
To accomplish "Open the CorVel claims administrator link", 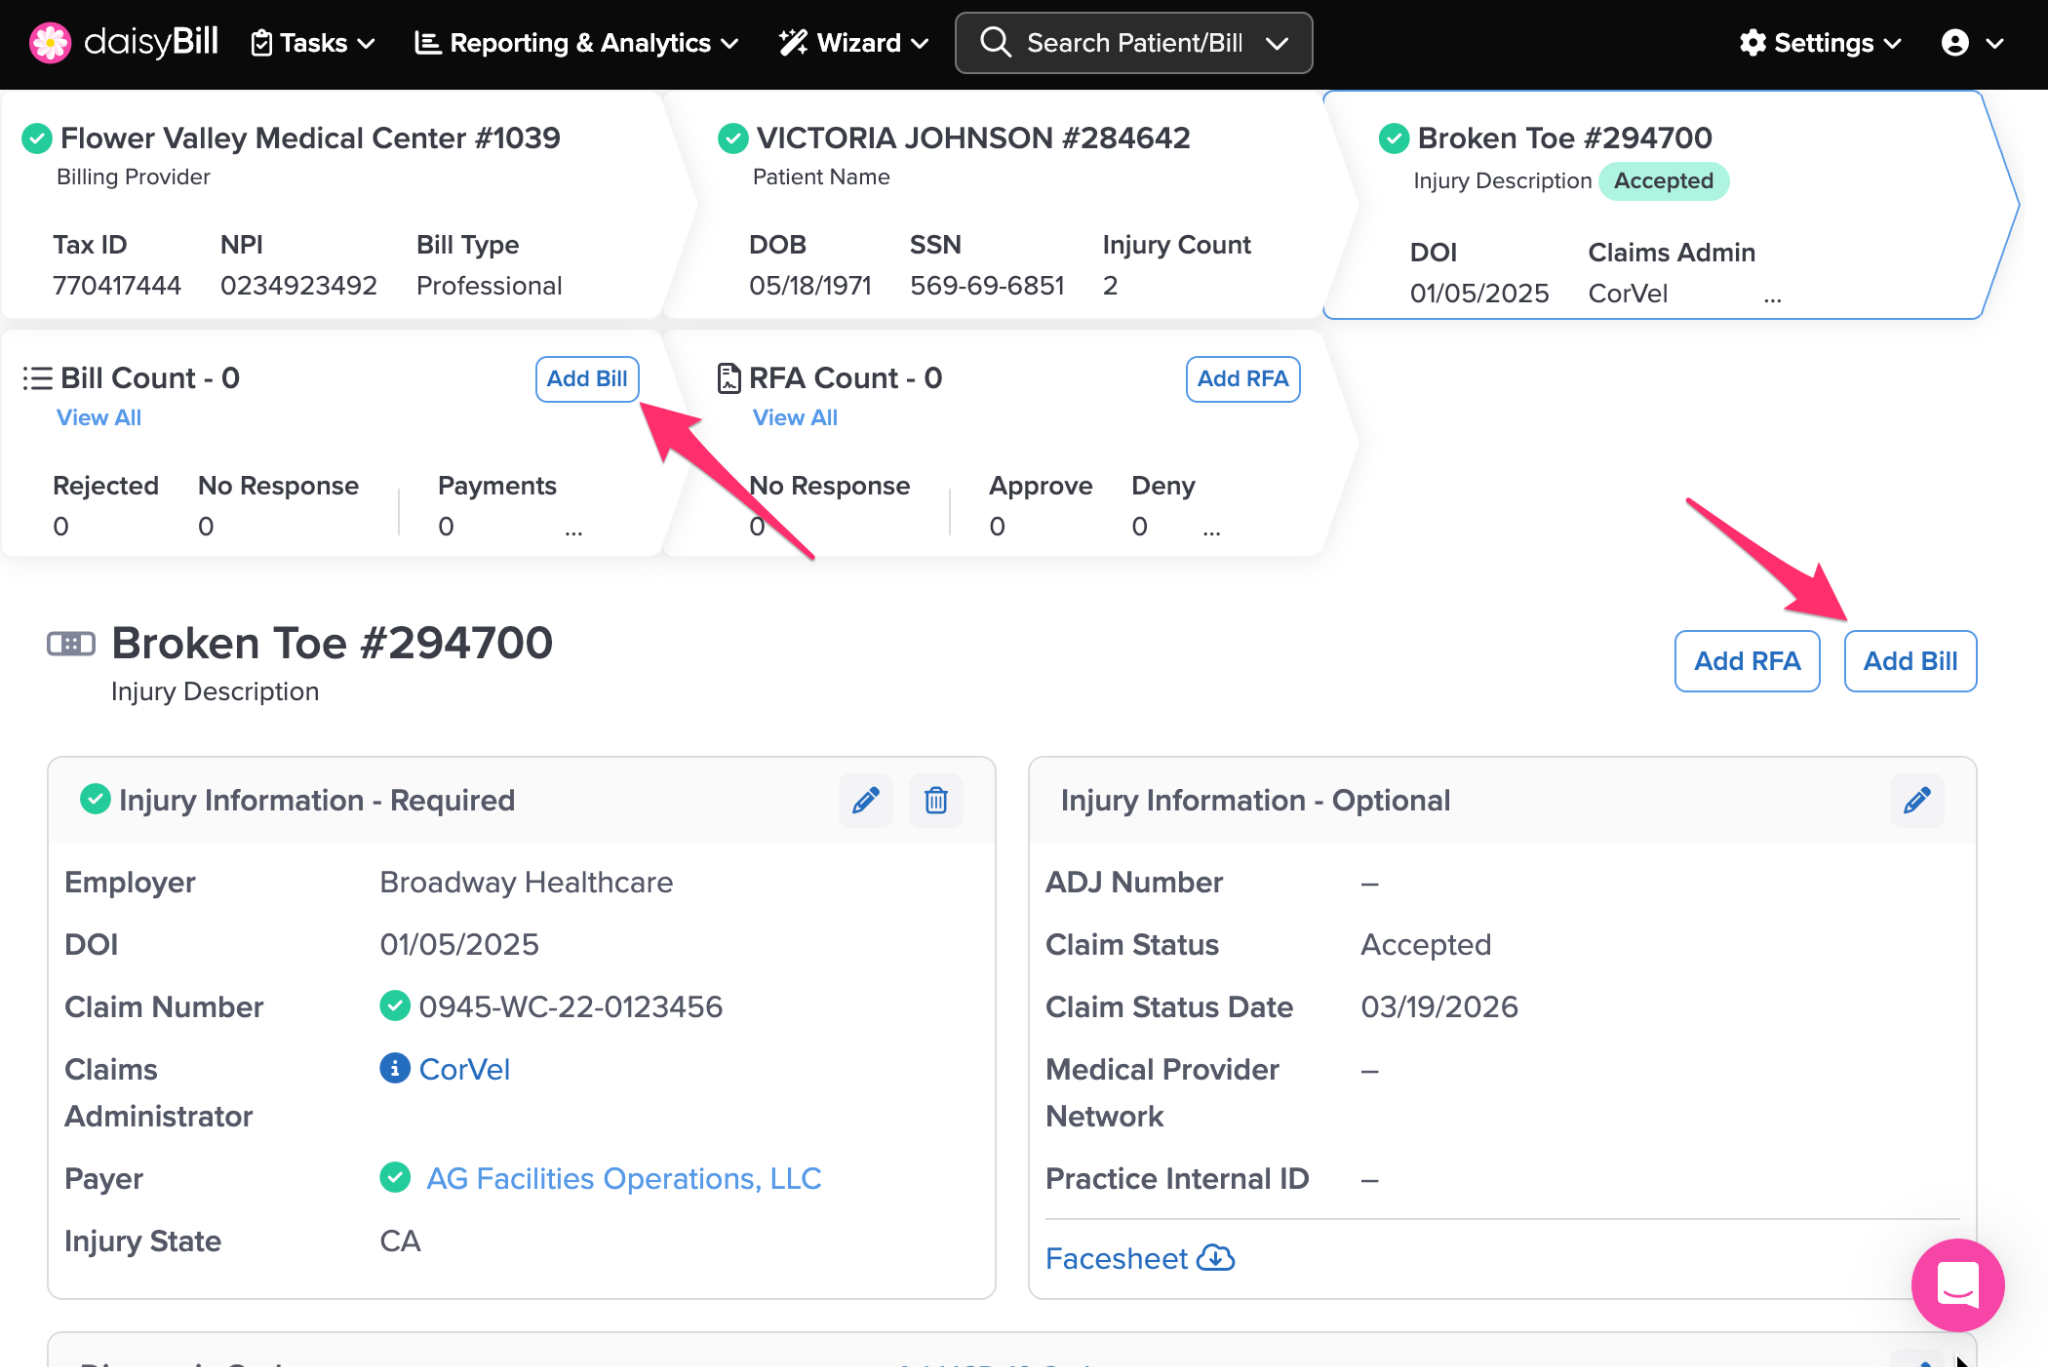I will [x=464, y=1069].
